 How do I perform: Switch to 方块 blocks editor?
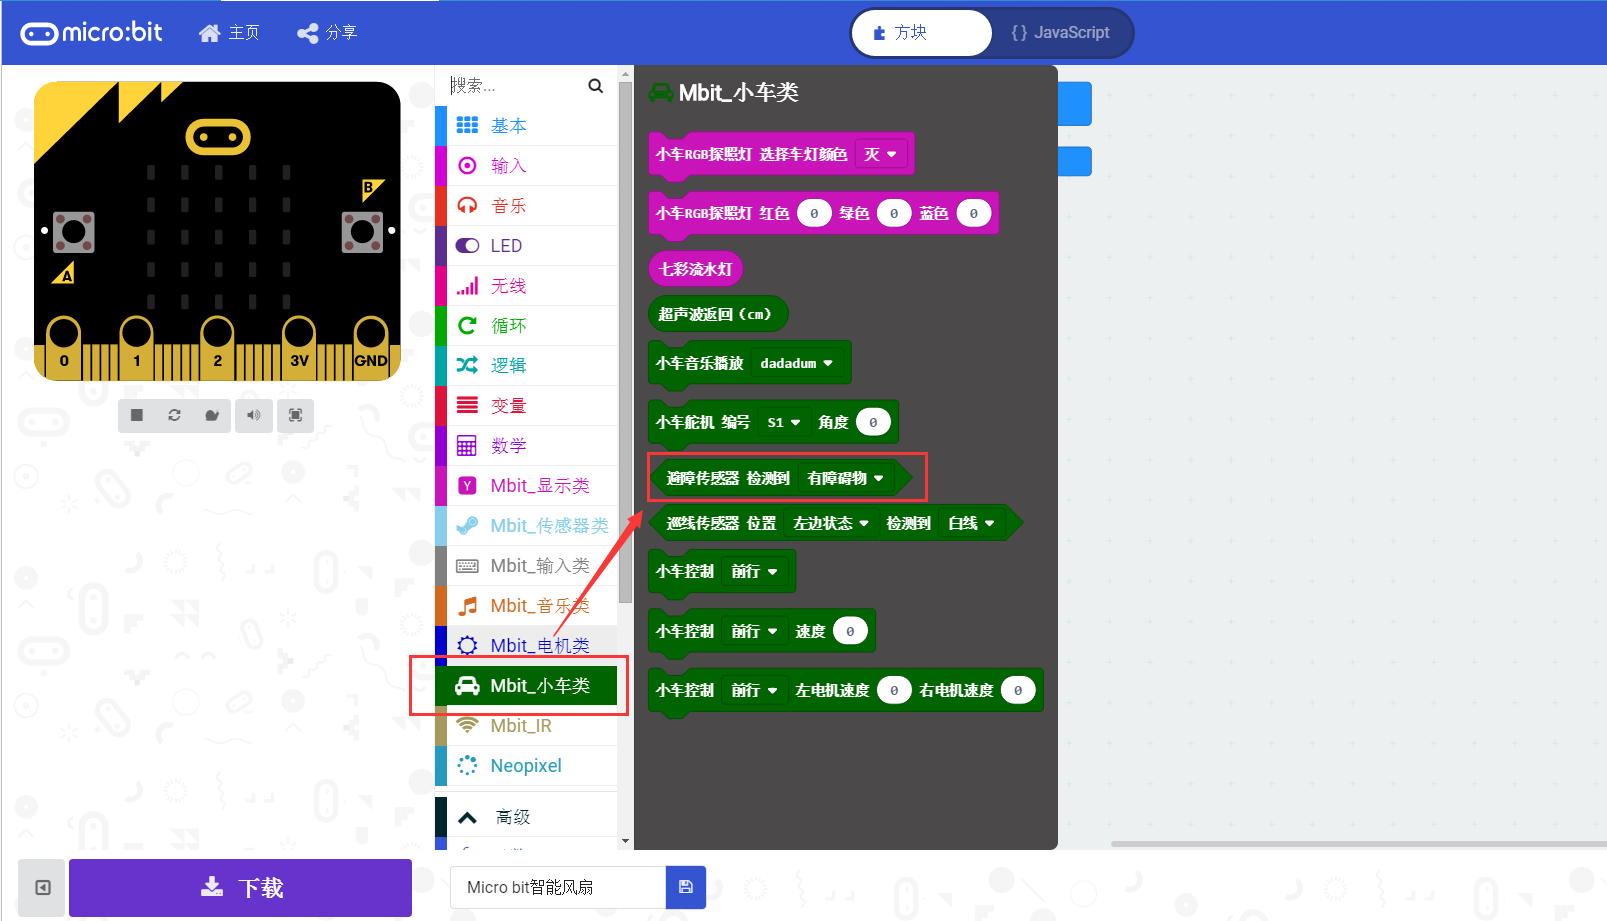click(921, 33)
